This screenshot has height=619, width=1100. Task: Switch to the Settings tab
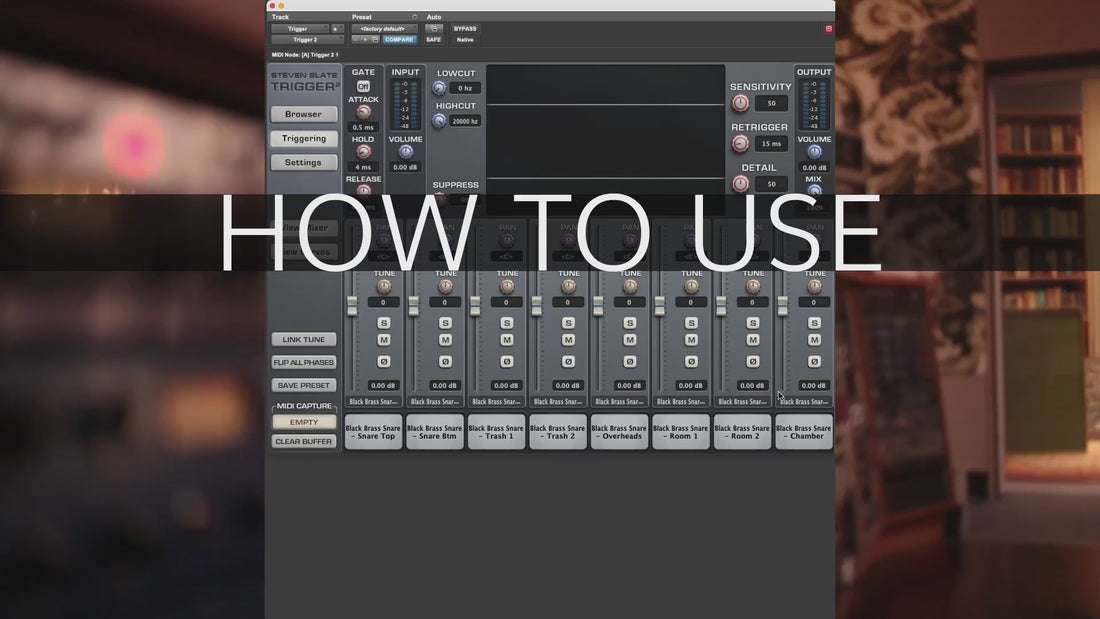click(x=304, y=162)
